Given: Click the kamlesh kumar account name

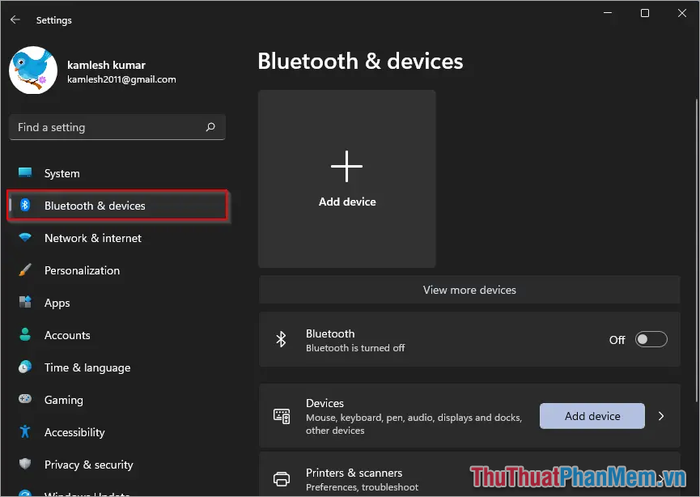Looking at the screenshot, I should tap(106, 65).
